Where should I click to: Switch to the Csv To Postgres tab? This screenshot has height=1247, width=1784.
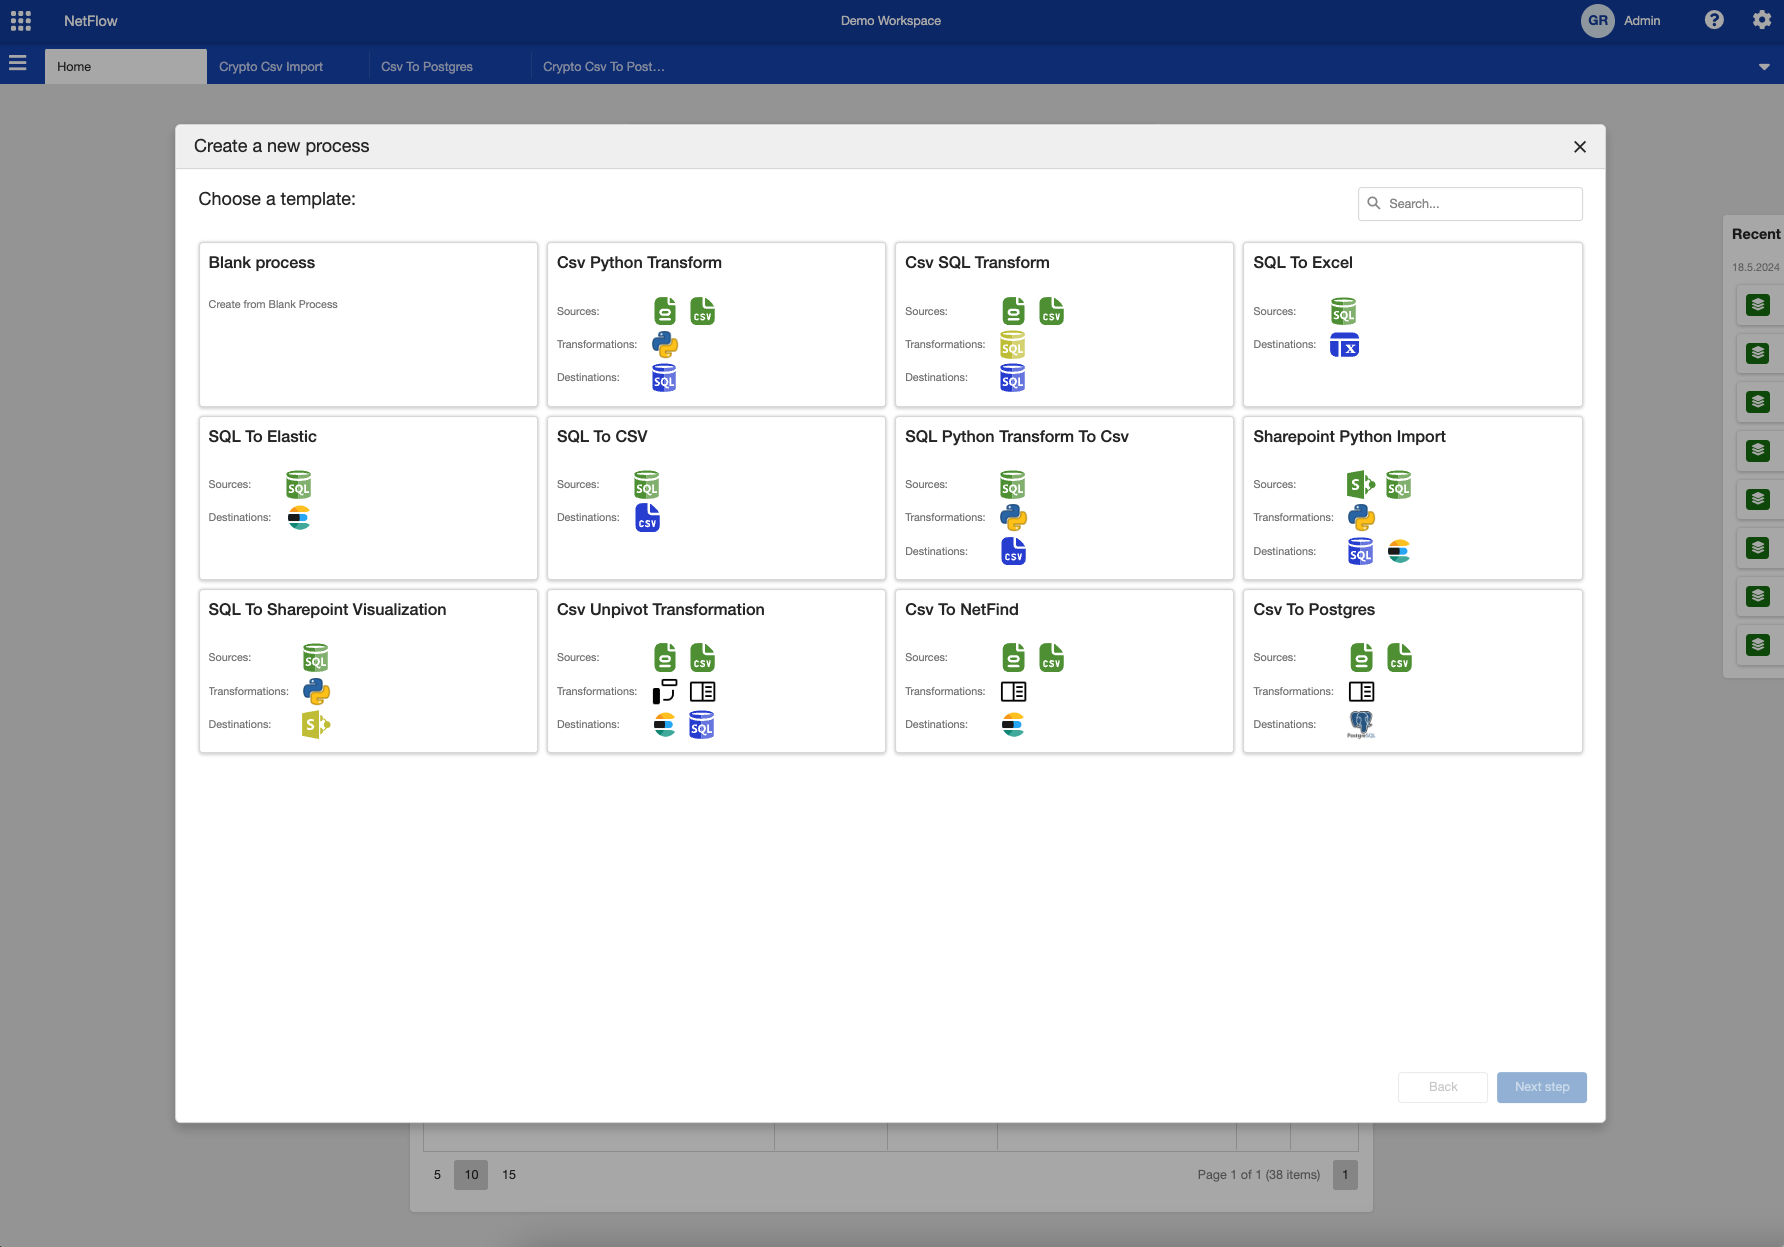pos(427,67)
